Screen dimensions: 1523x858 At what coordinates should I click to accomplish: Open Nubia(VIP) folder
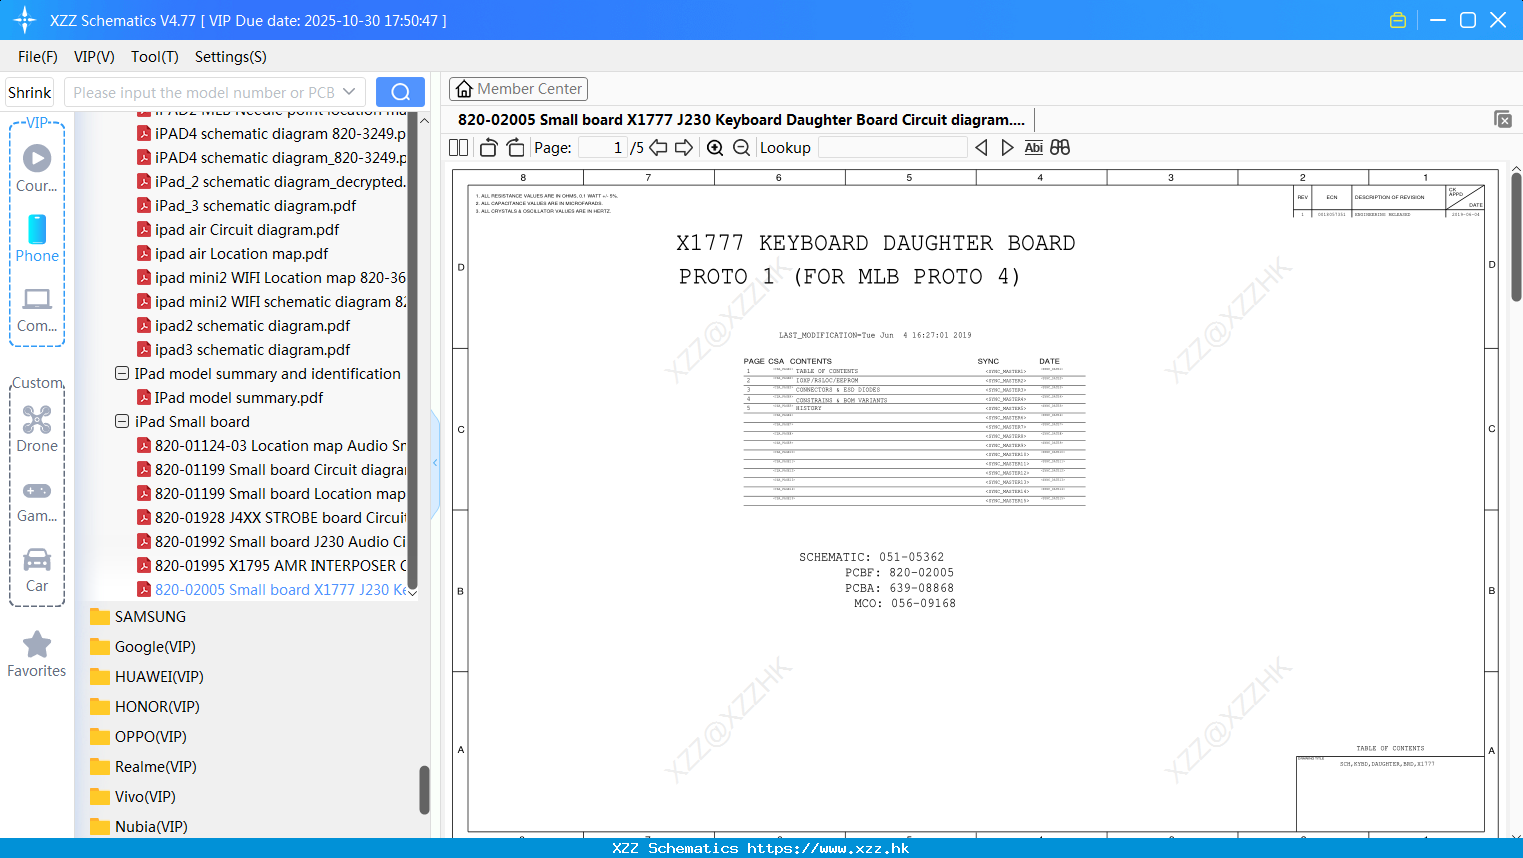click(139, 827)
